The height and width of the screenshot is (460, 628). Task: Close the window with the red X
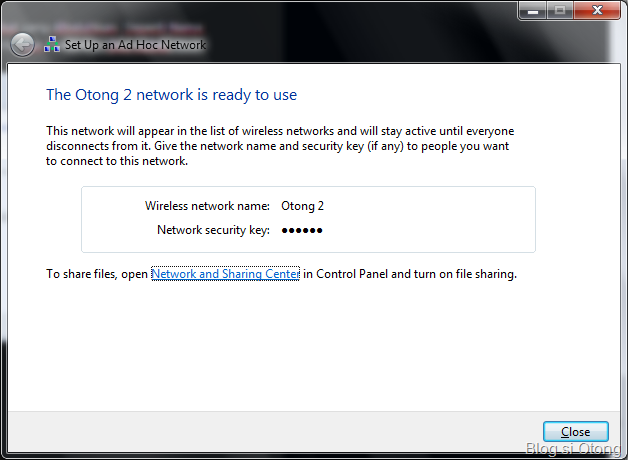pos(597,10)
